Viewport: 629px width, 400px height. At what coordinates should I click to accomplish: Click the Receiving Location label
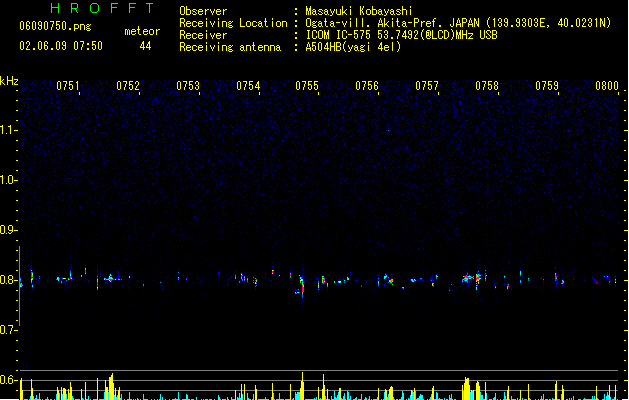coord(233,23)
